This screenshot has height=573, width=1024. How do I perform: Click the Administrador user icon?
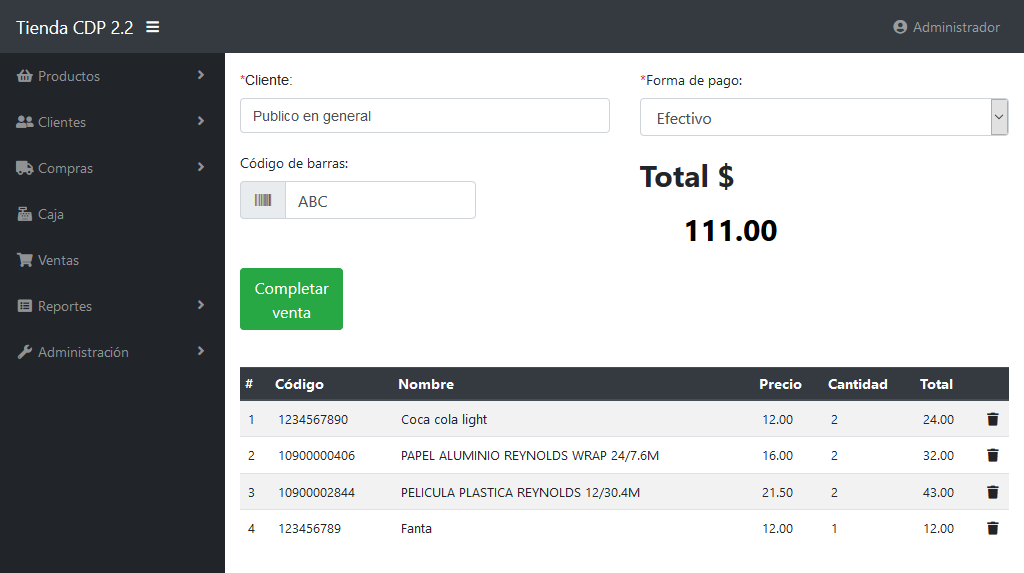(x=900, y=28)
